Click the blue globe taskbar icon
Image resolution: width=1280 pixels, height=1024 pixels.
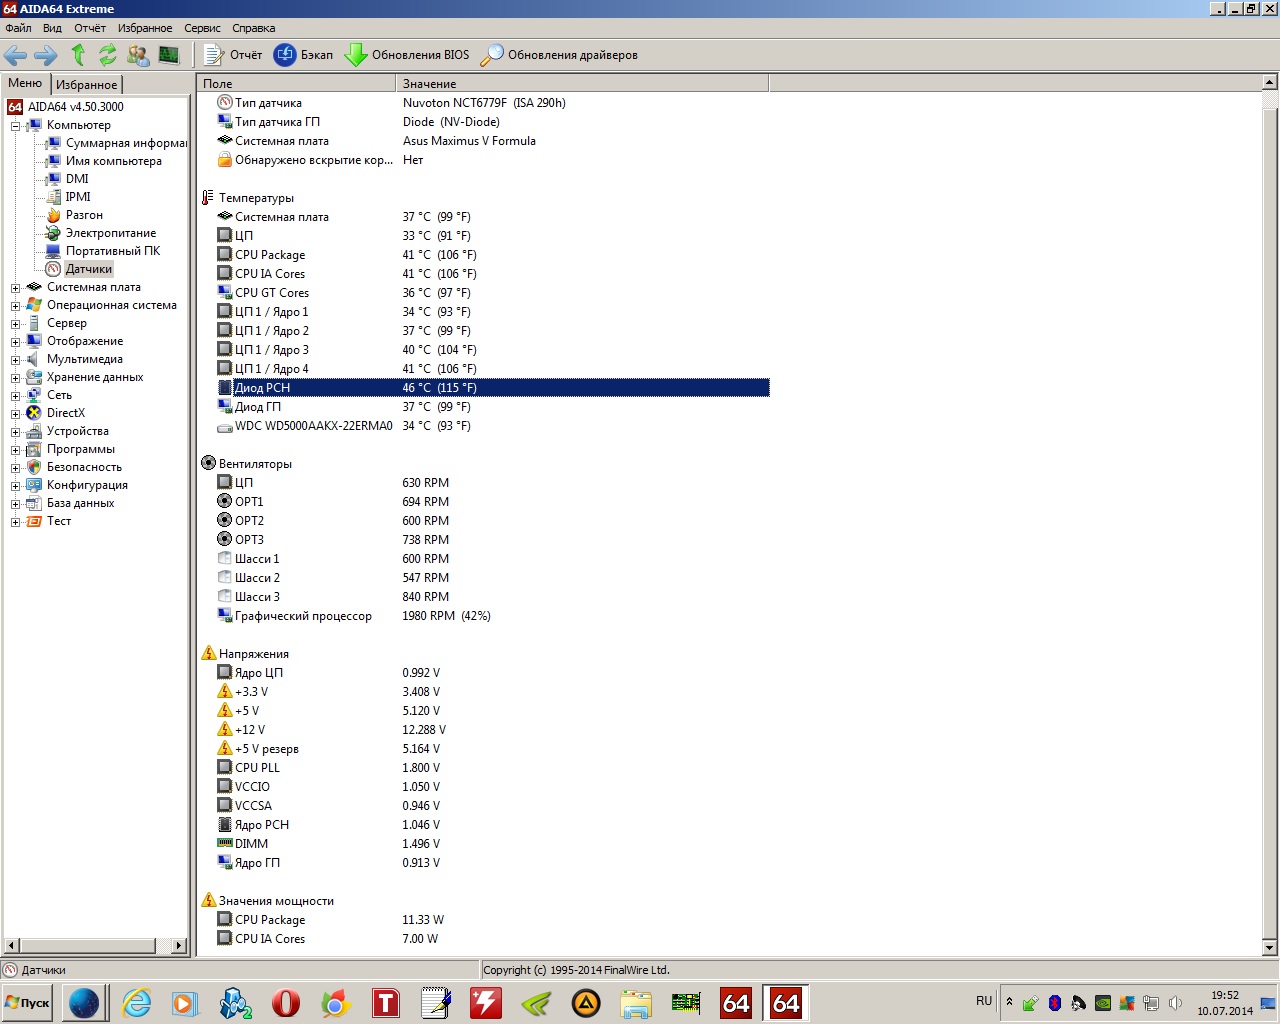click(x=84, y=1003)
